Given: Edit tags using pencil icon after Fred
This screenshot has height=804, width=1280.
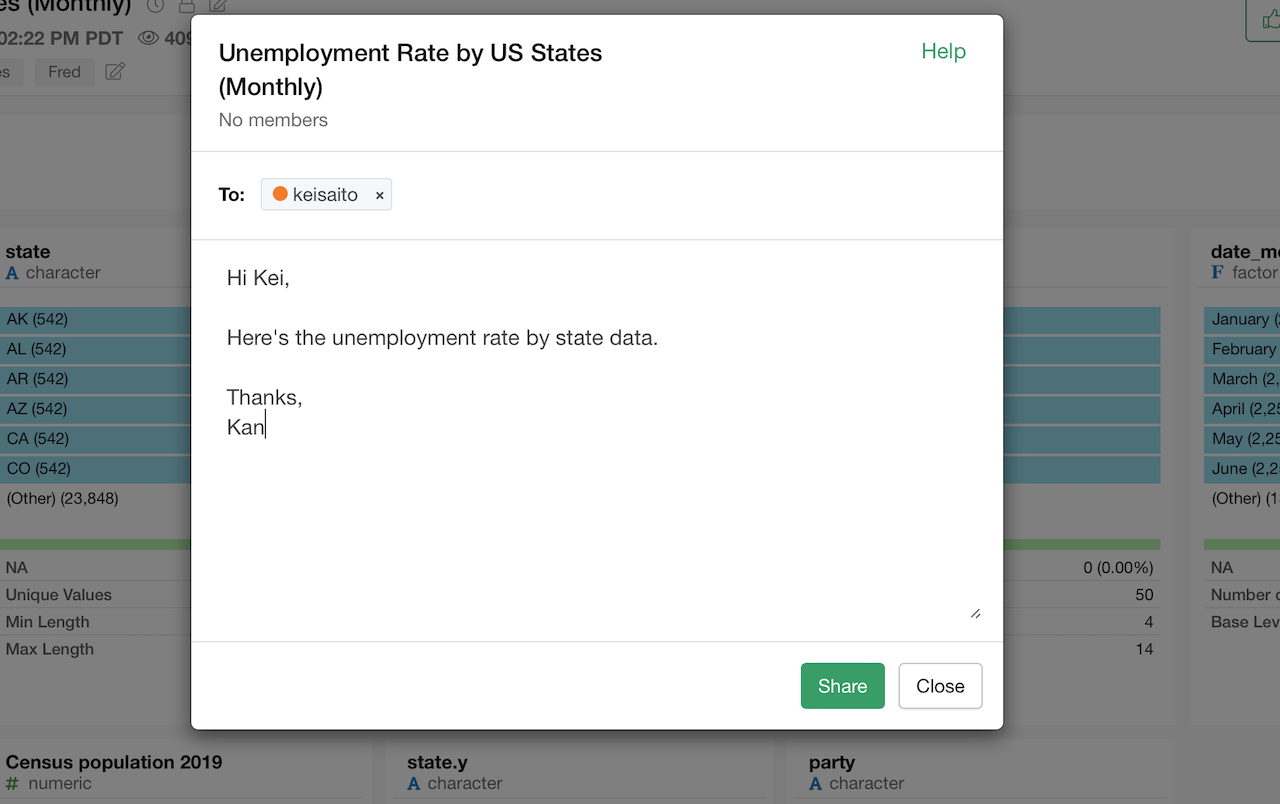Looking at the screenshot, I should click(115, 72).
